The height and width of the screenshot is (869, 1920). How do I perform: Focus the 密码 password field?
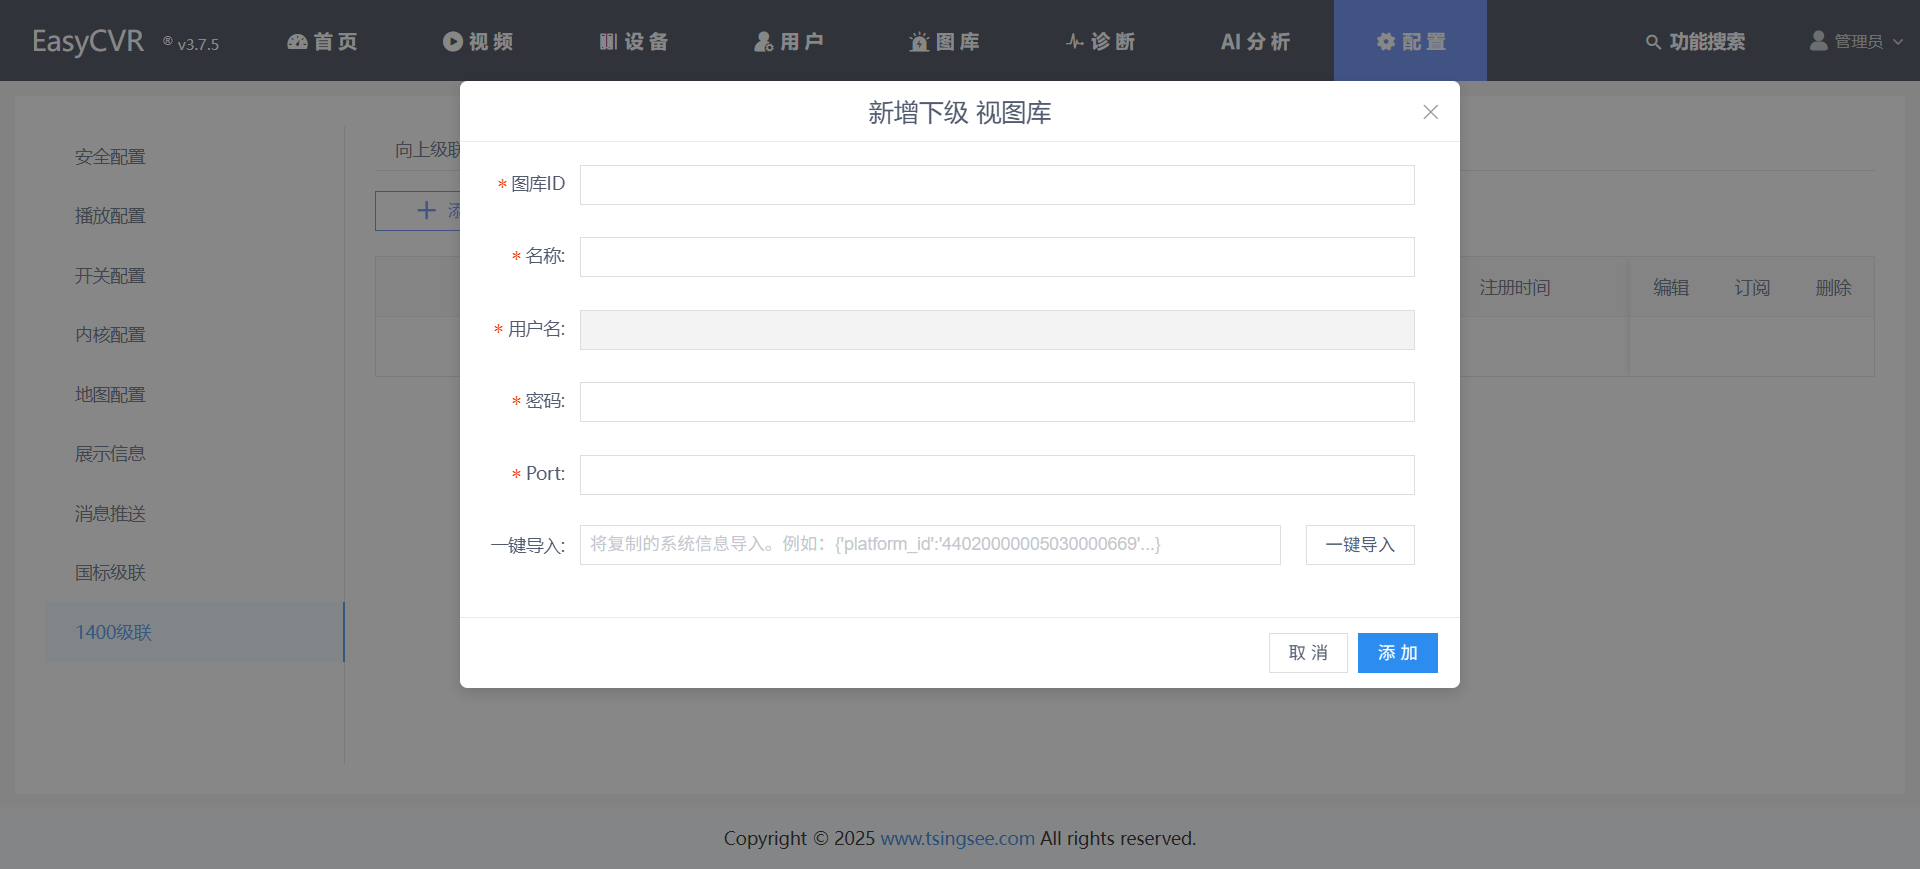(997, 402)
